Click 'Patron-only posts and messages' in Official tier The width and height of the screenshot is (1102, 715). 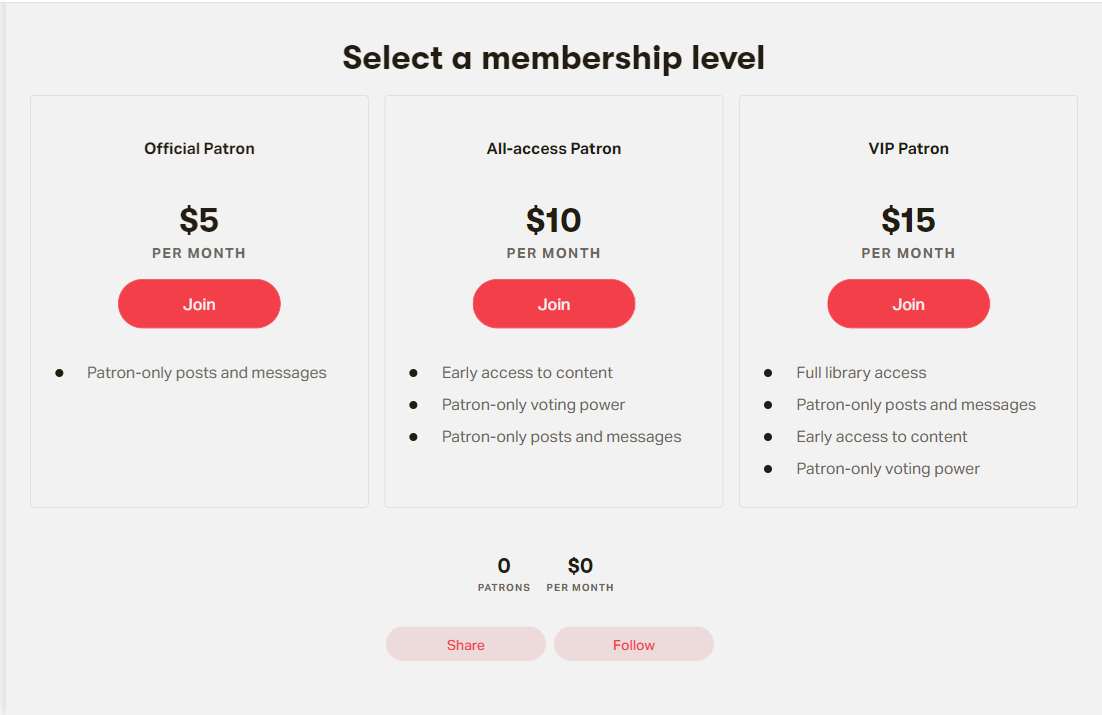click(x=206, y=373)
